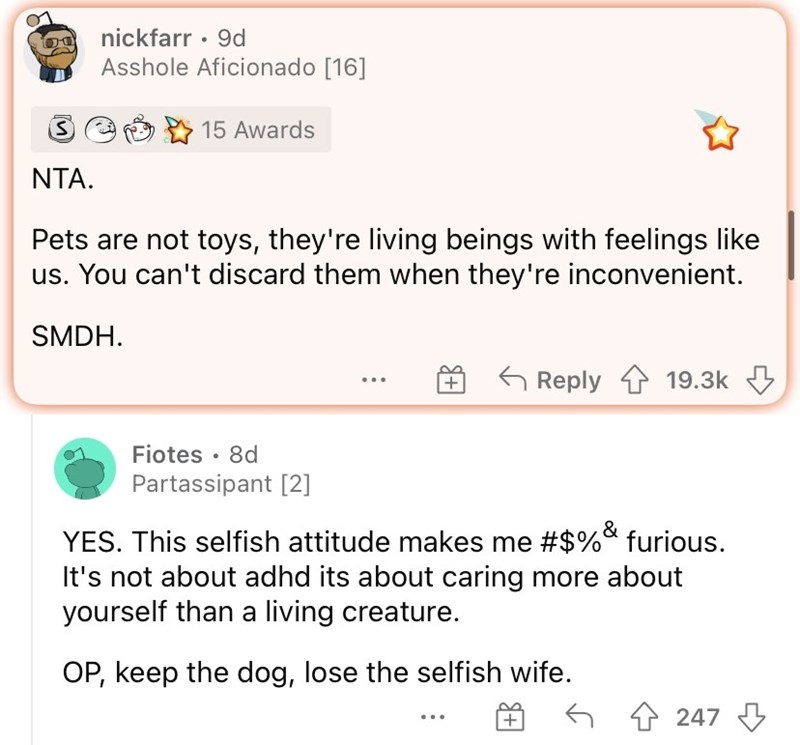Viewport: 800px width, 745px height.
Task: Click Fiotes' green snoo avatar
Action: [83, 468]
